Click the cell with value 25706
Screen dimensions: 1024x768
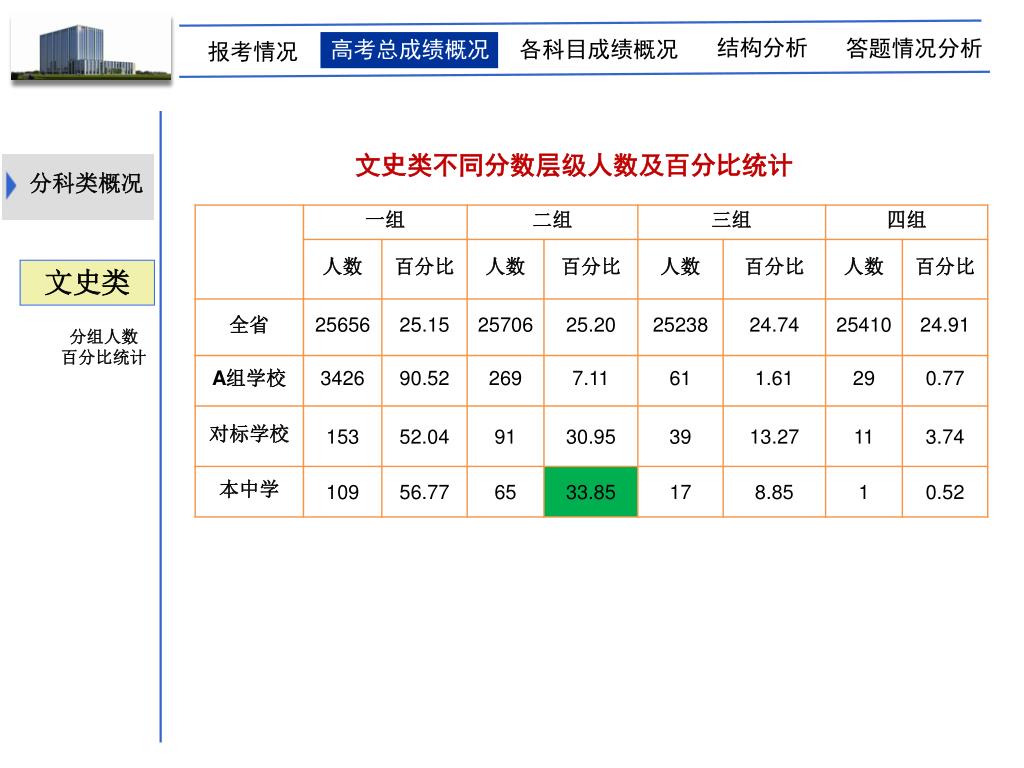[x=505, y=327]
